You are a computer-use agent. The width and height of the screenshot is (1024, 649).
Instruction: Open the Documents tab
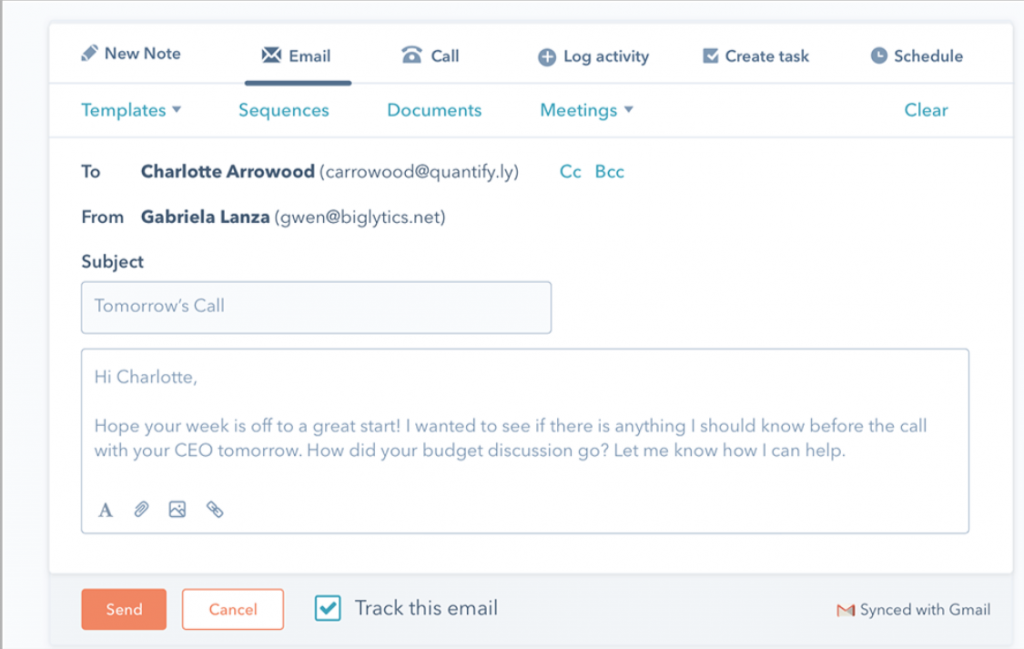tap(433, 110)
